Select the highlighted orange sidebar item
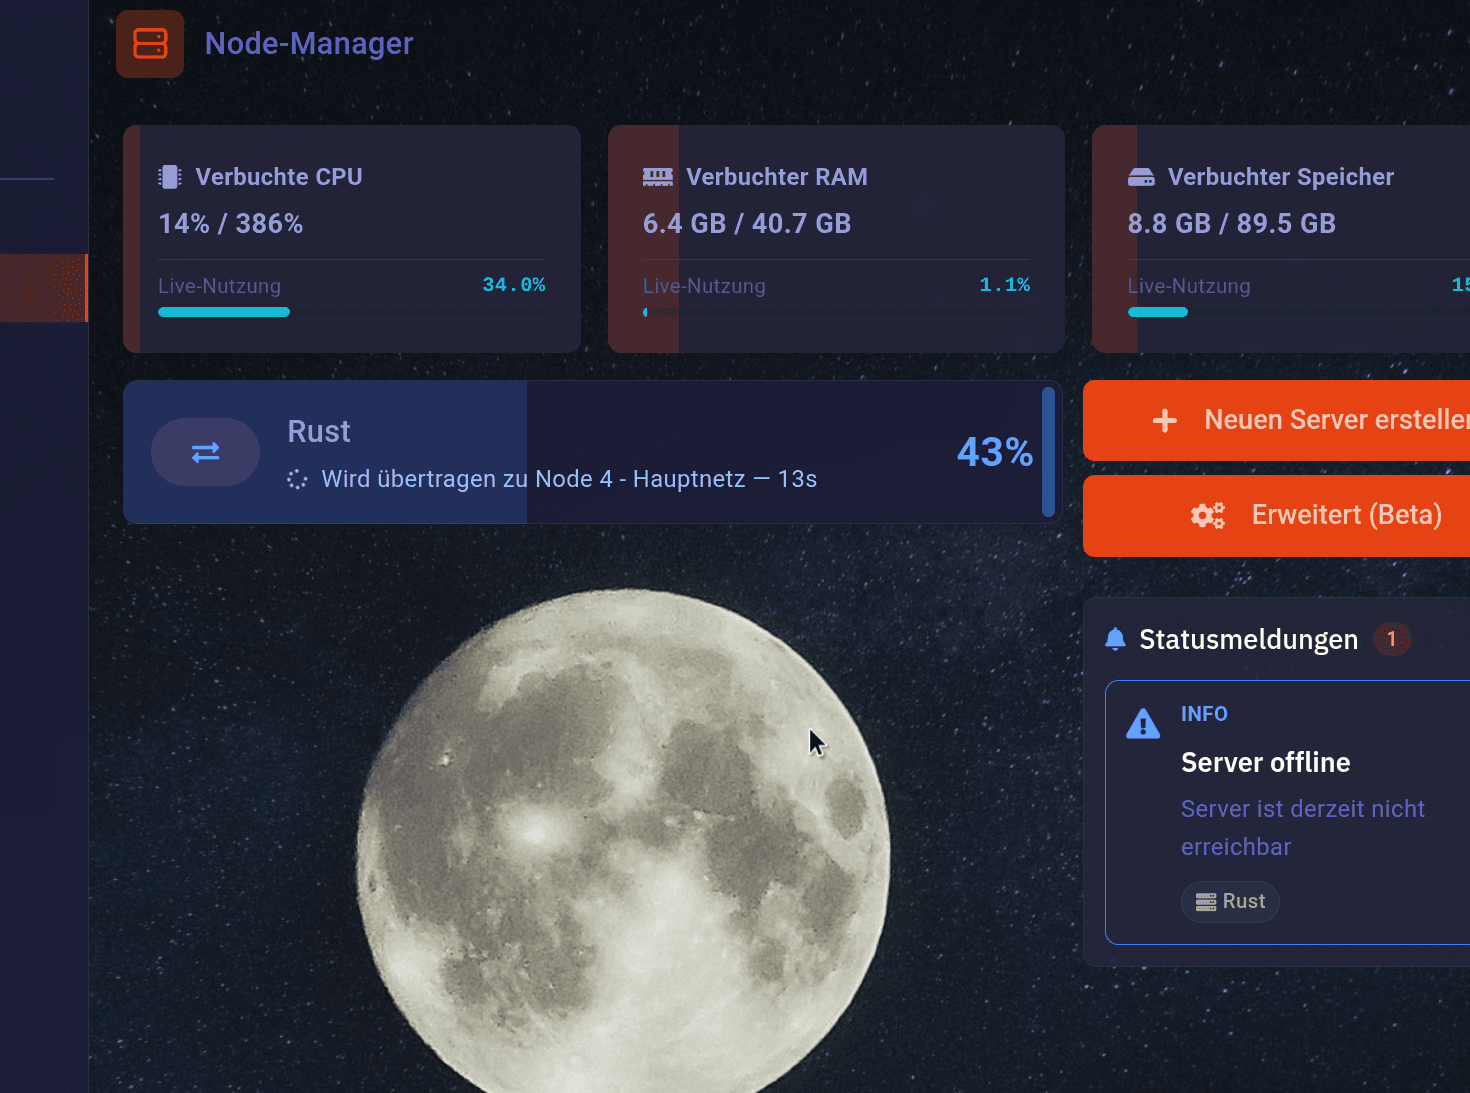The width and height of the screenshot is (1470, 1093). 44,288
